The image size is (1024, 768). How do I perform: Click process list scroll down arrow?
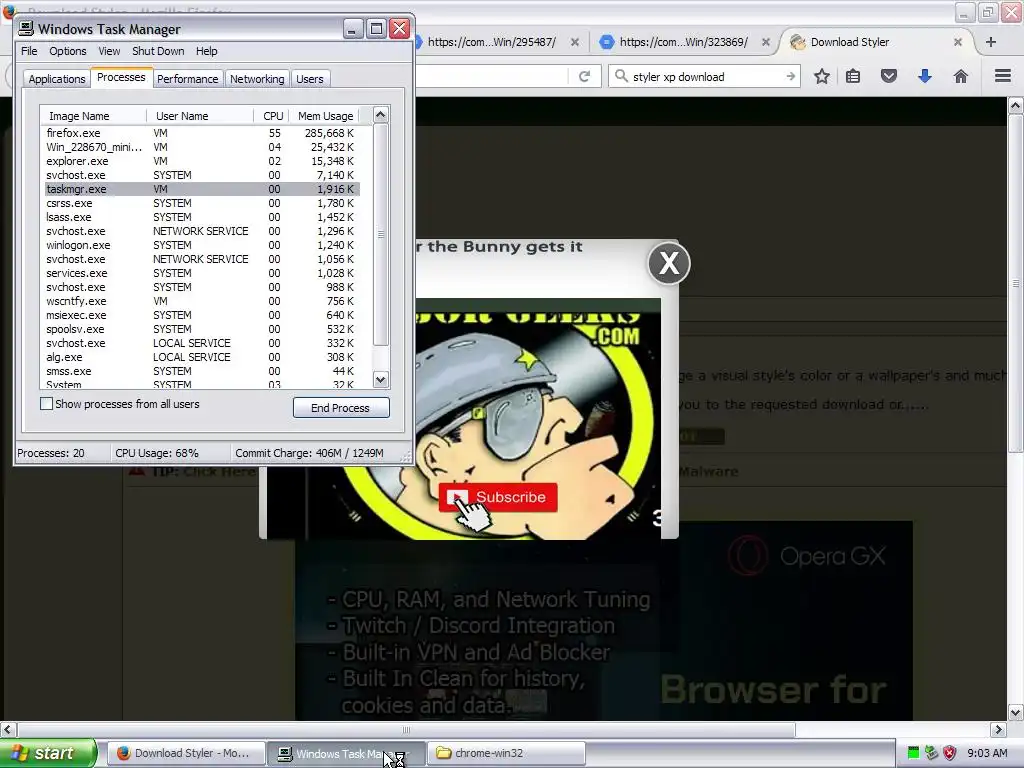381,379
